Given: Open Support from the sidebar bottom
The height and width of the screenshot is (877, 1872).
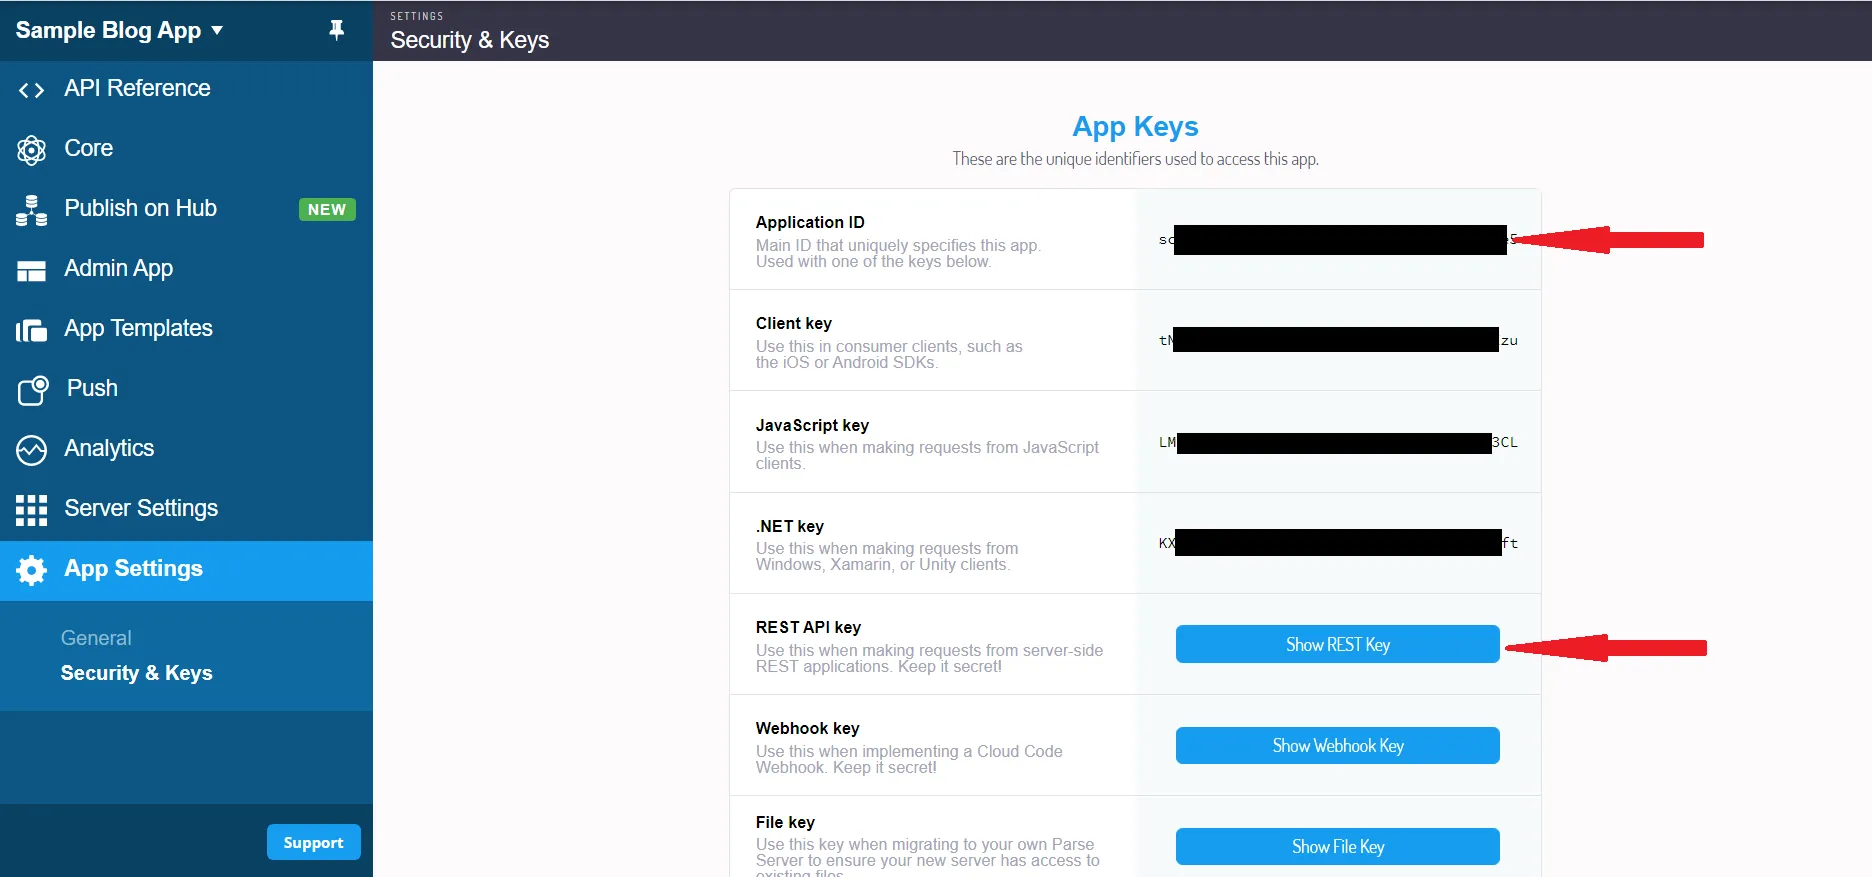Looking at the screenshot, I should pos(313,843).
